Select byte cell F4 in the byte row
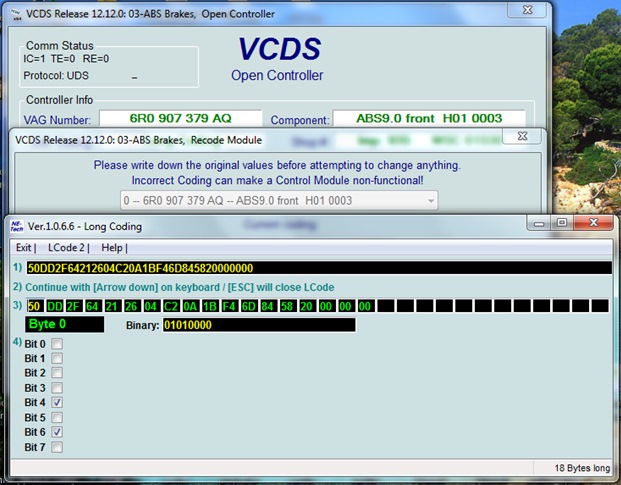This screenshot has width=621, height=485. [231, 306]
